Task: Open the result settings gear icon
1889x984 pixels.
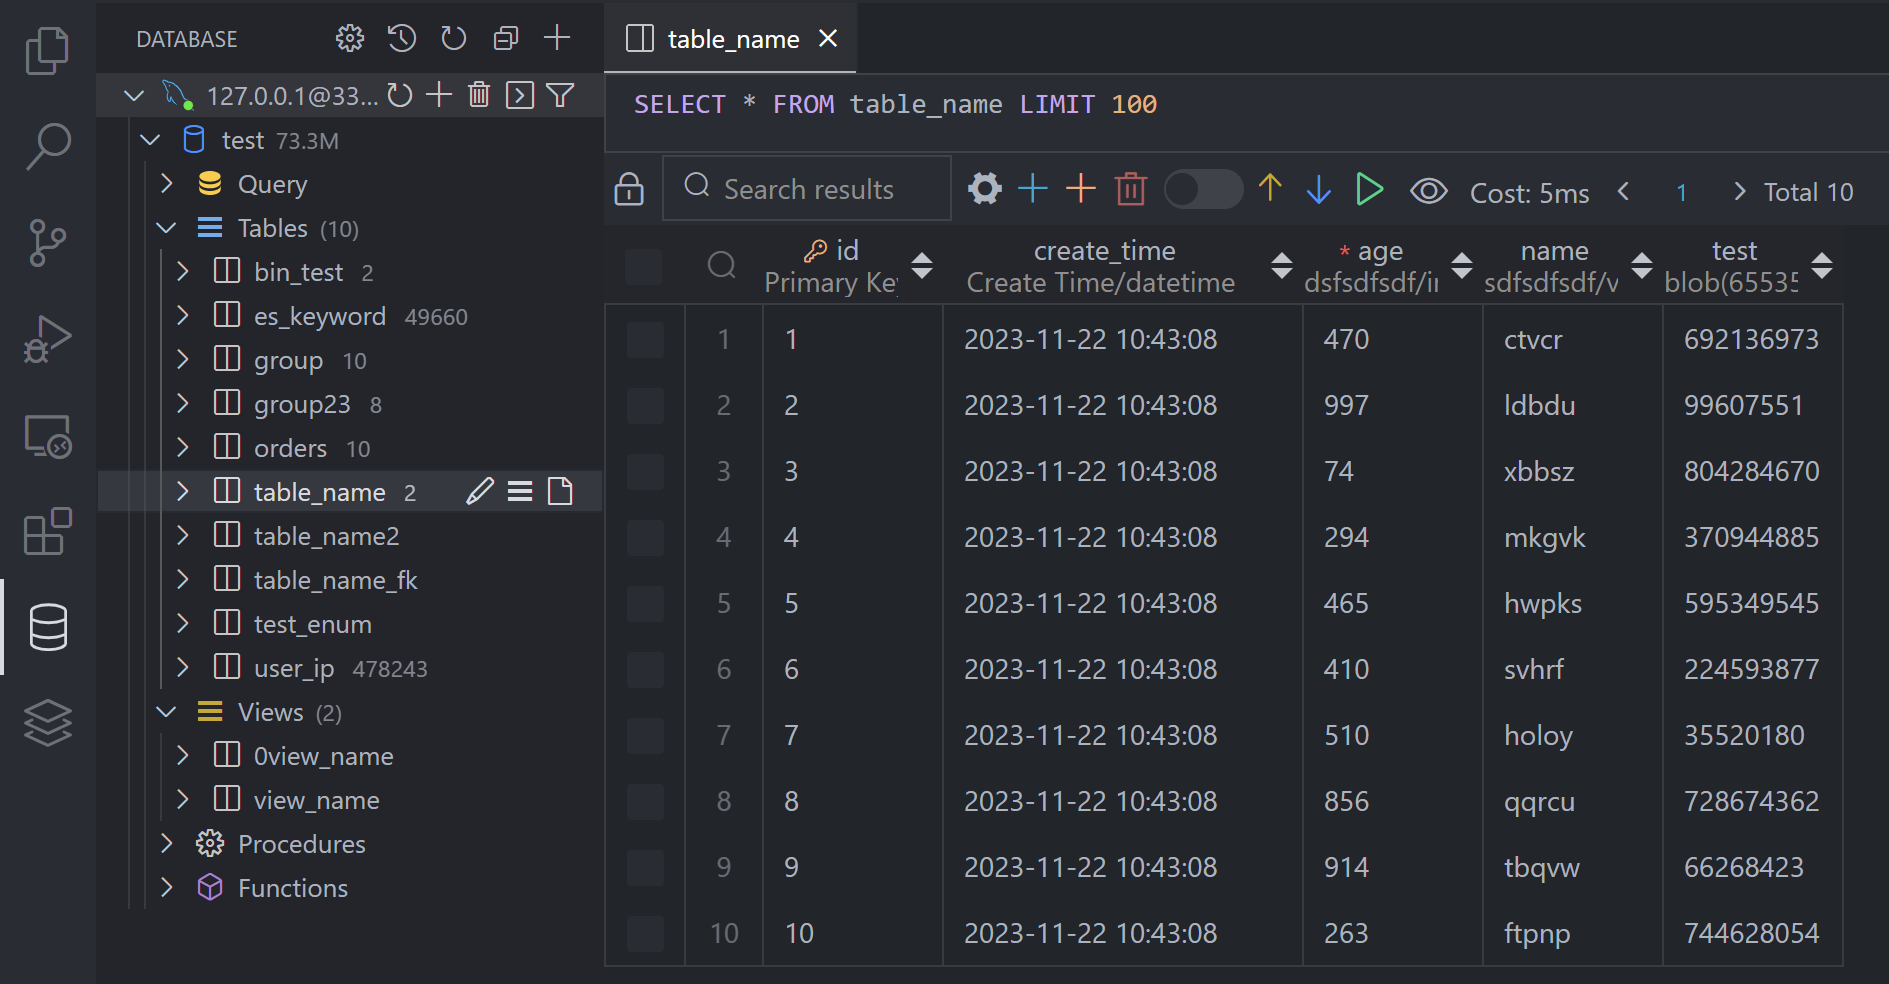Action: [984, 189]
